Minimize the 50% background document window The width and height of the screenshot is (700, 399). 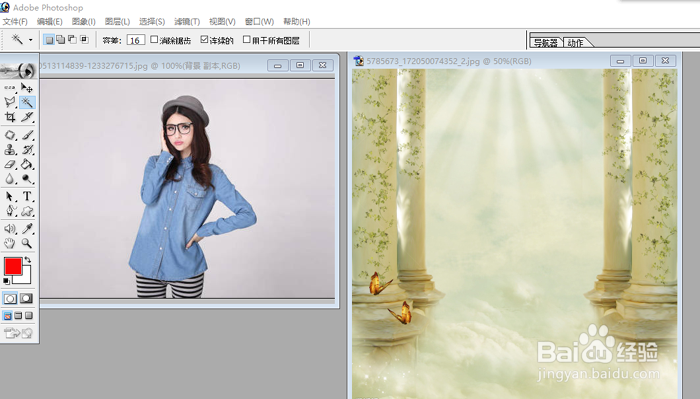(x=620, y=61)
